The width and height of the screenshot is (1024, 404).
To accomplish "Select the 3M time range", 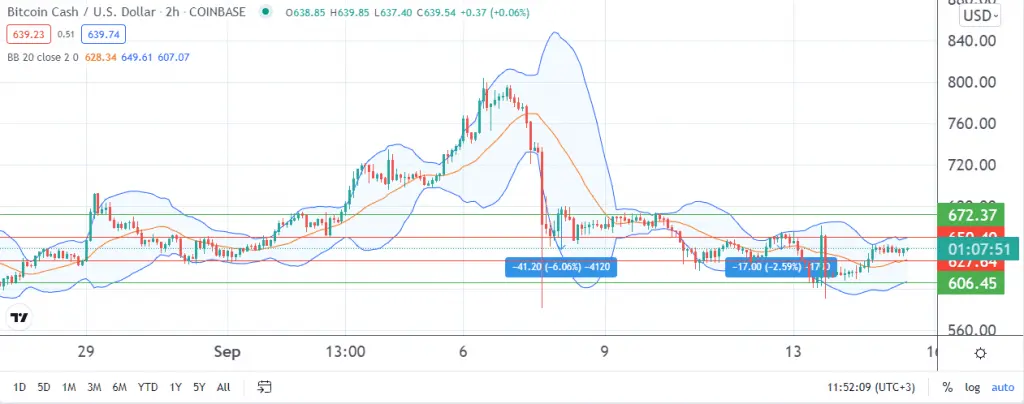I will [94, 387].
